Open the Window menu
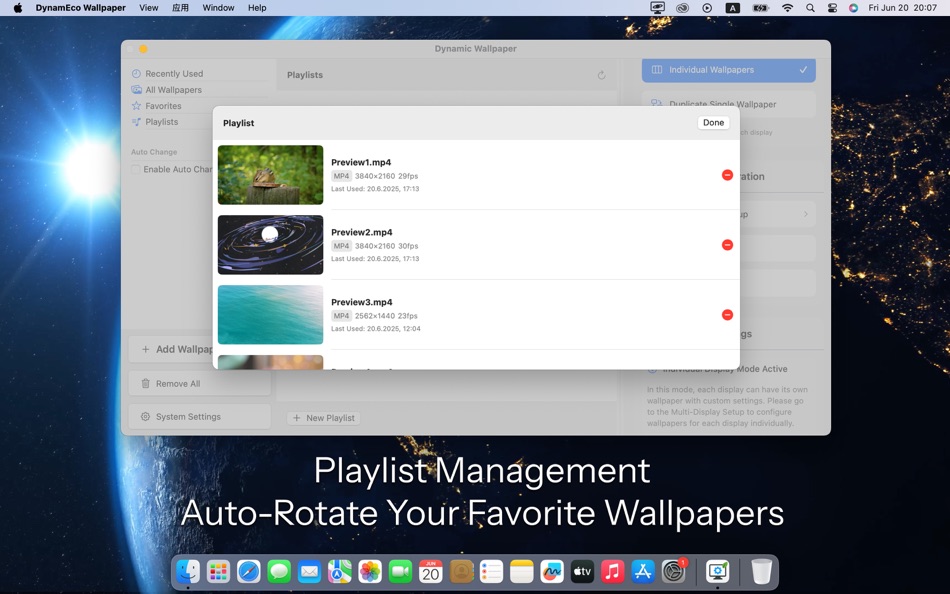The image size is (950, 594). 218,8
